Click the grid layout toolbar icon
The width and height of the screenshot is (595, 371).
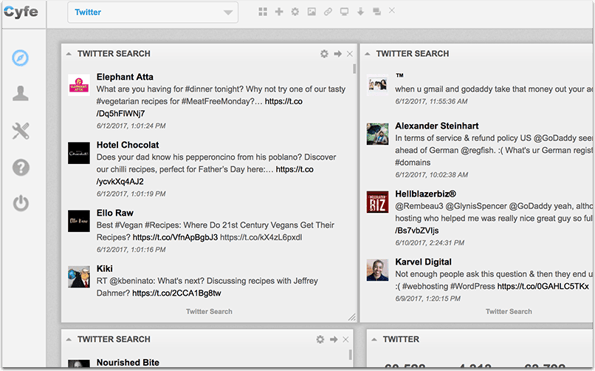(x=263, y=12)
